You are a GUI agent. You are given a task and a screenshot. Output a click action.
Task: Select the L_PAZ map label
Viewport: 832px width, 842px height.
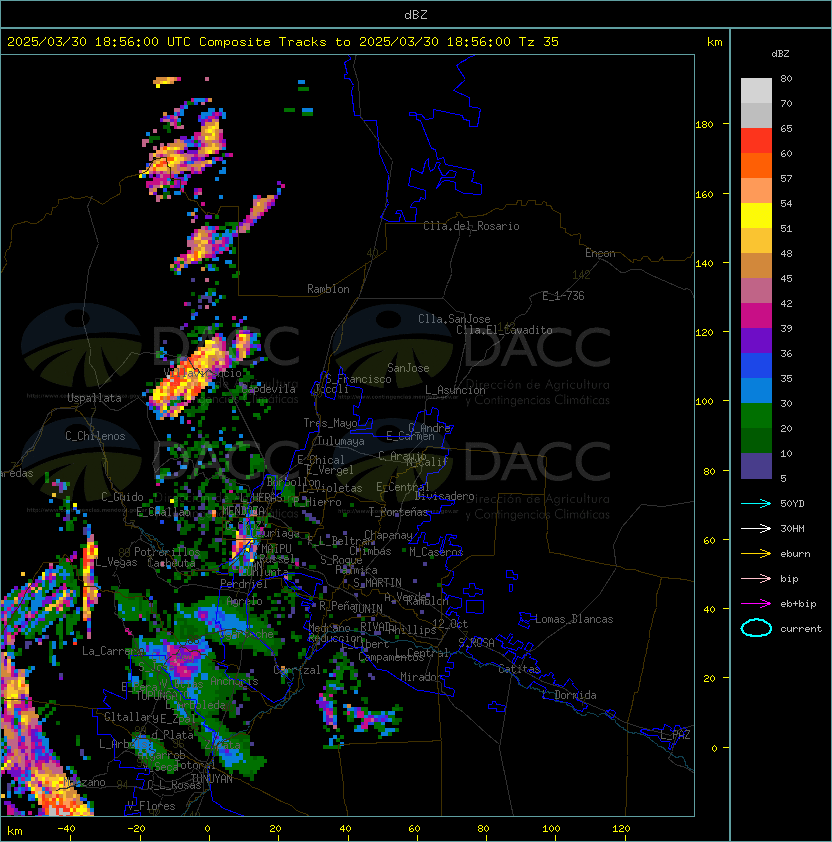(675, 735)
